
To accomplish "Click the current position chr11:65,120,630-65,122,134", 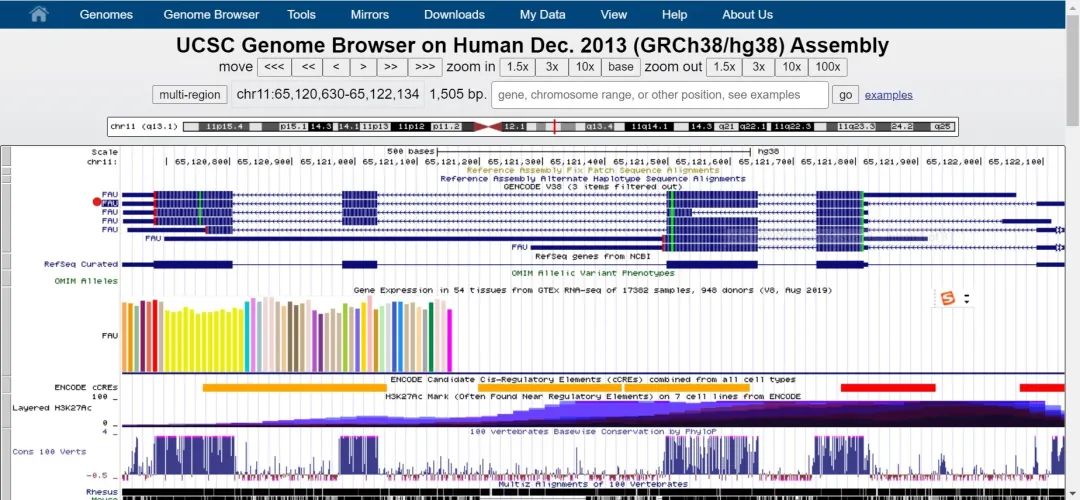I will click(x=327, y=94).
